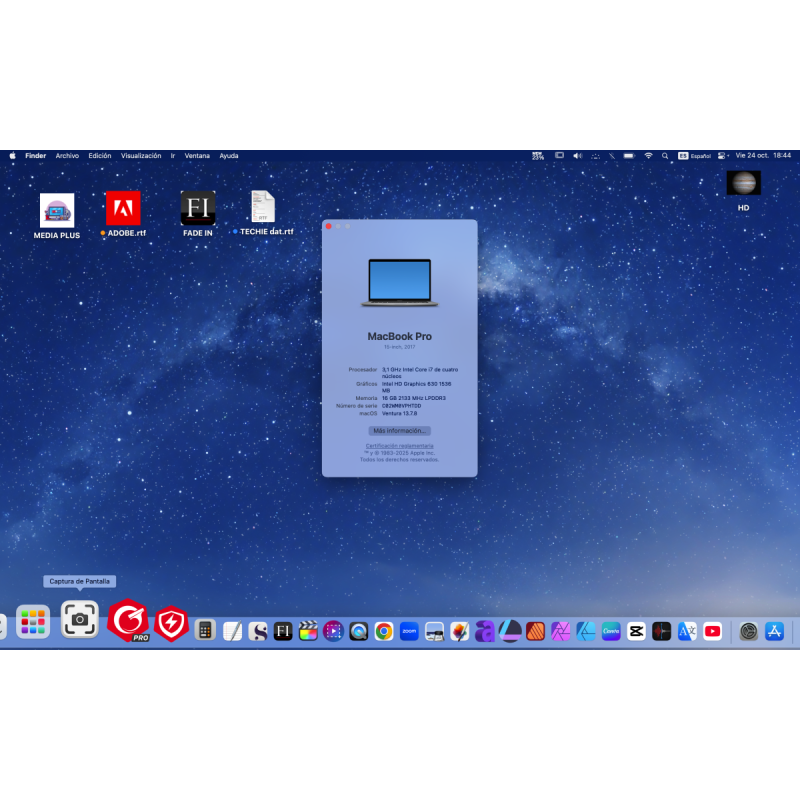
Task: Open the Ventana menu
Action: click(x=197, y=156)
